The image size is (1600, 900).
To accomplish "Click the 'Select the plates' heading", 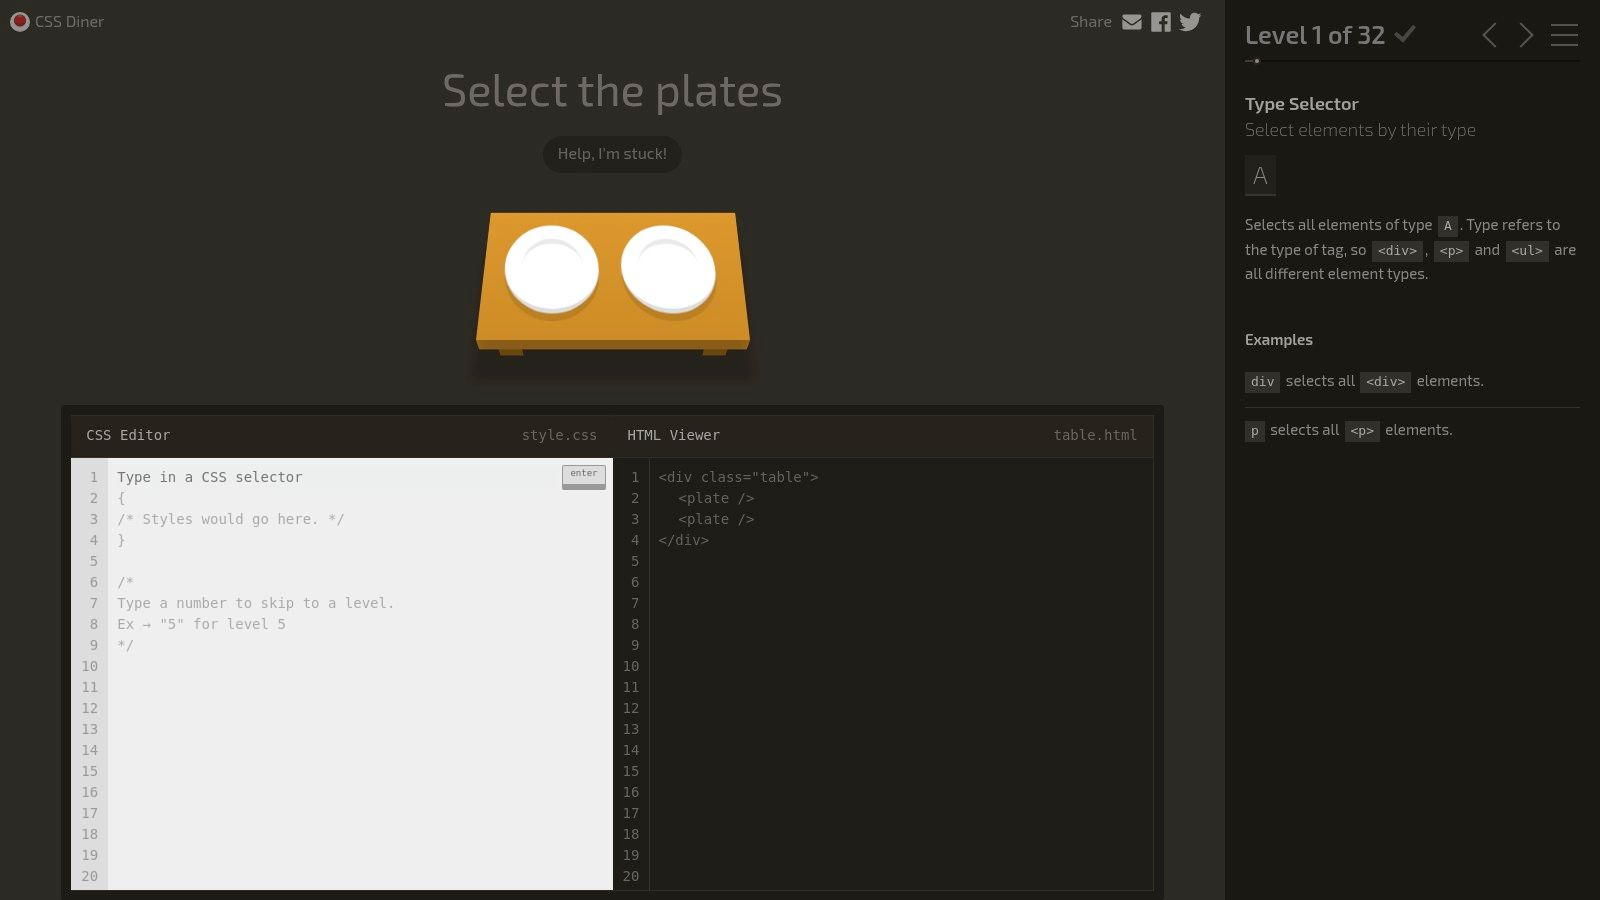I will point(612,91).
